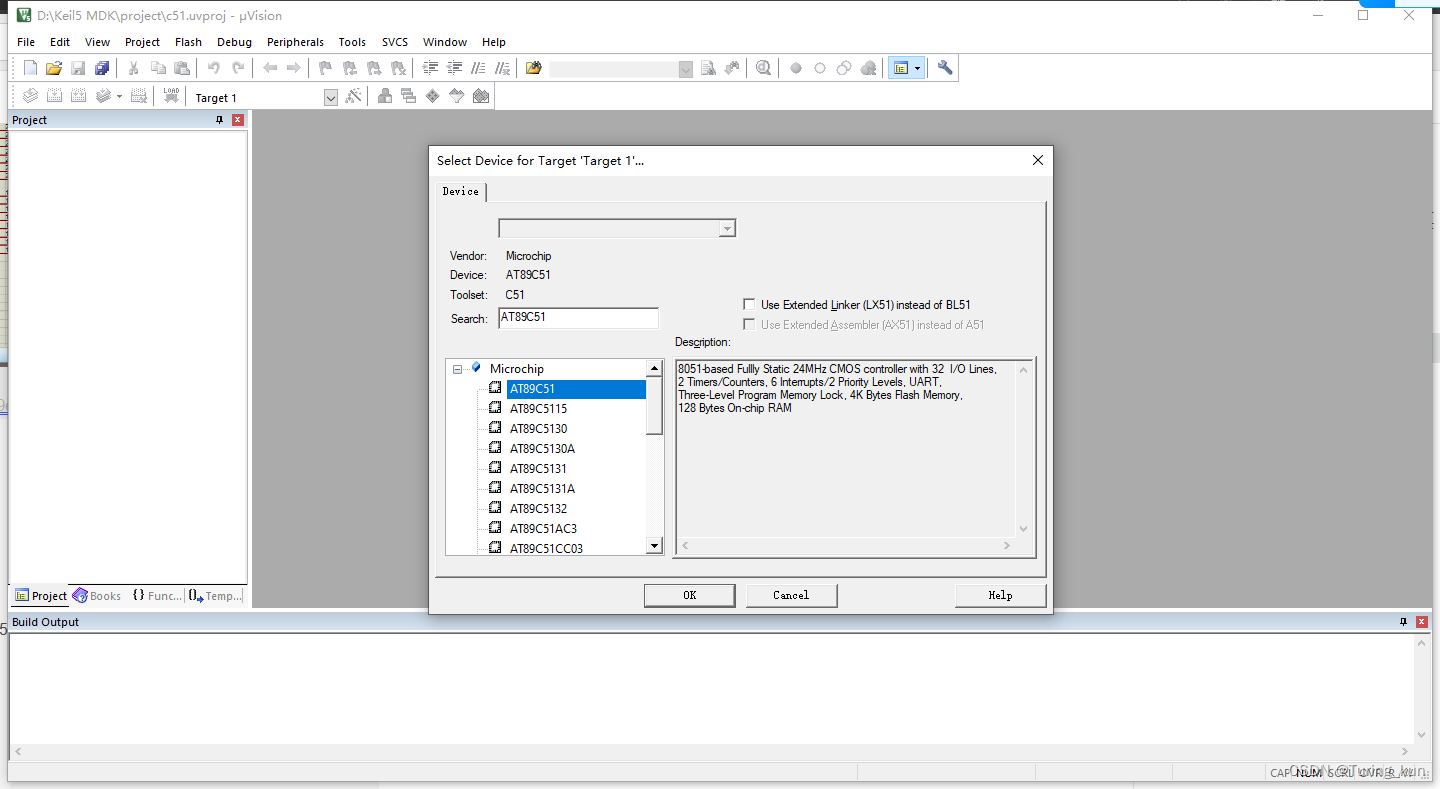Select AT89C51 chip icon in device tree

pyautogui.click(x=494, y=388)
